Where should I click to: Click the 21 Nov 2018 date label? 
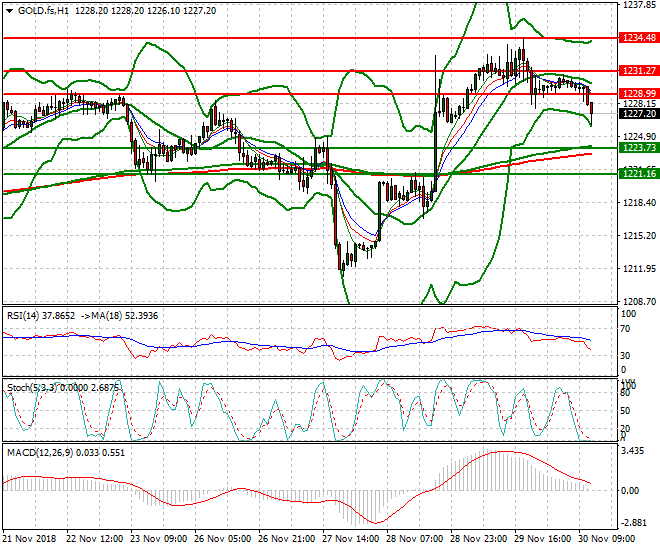click(x=29, y=539)
